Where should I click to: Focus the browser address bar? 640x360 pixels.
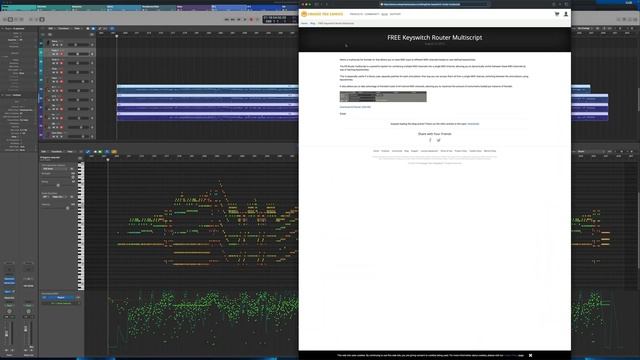(435, 4)
